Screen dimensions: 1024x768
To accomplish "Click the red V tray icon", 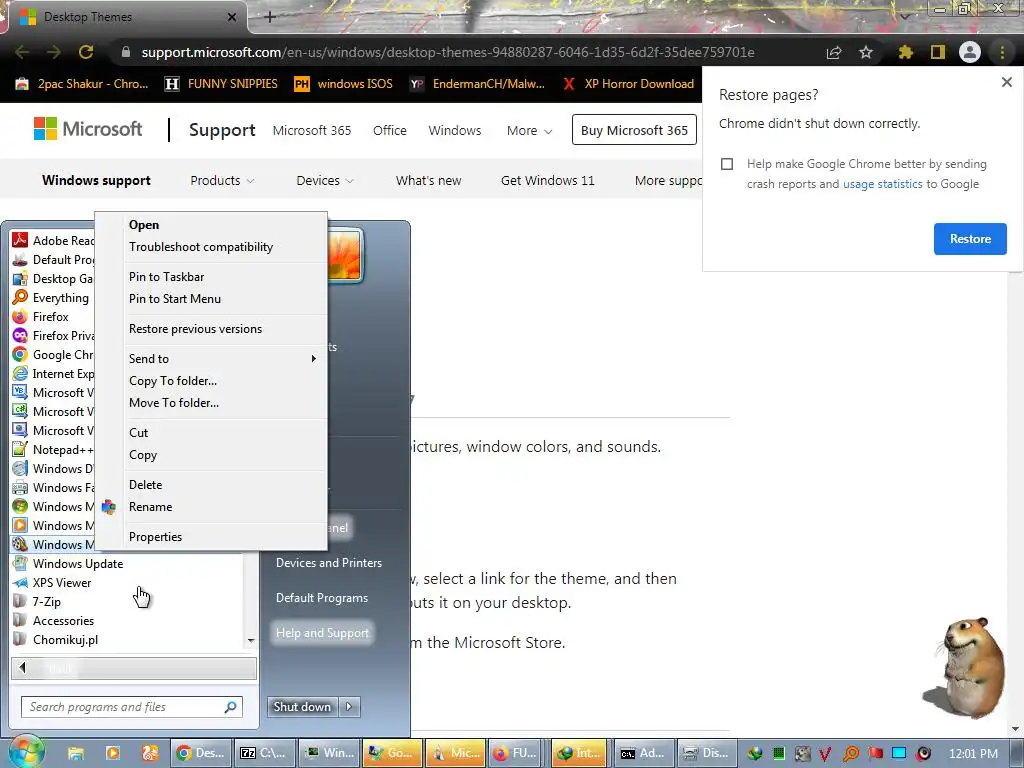I will [825, 754].
